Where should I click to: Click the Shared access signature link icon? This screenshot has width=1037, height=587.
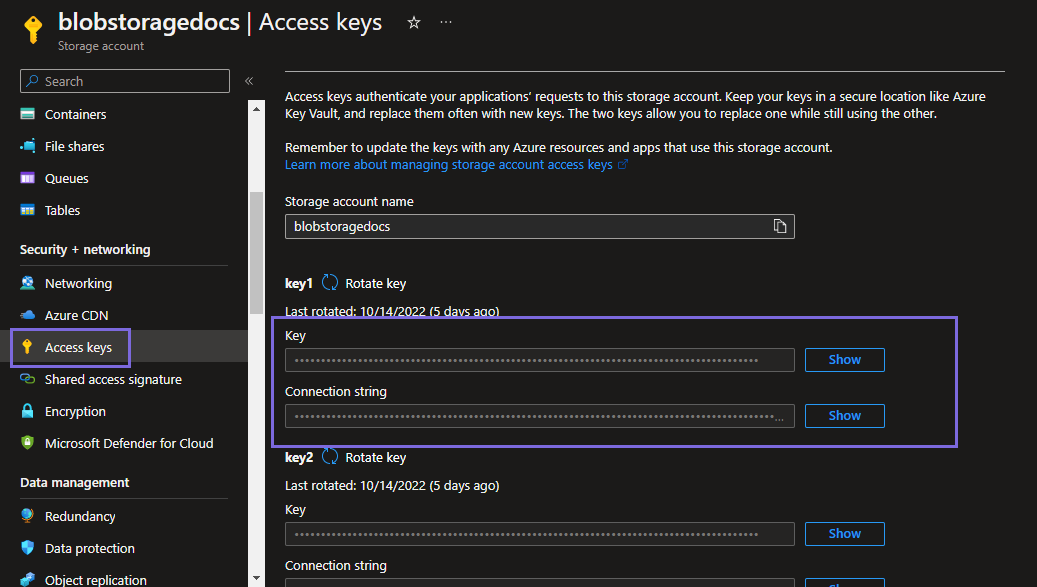(27, 379)
